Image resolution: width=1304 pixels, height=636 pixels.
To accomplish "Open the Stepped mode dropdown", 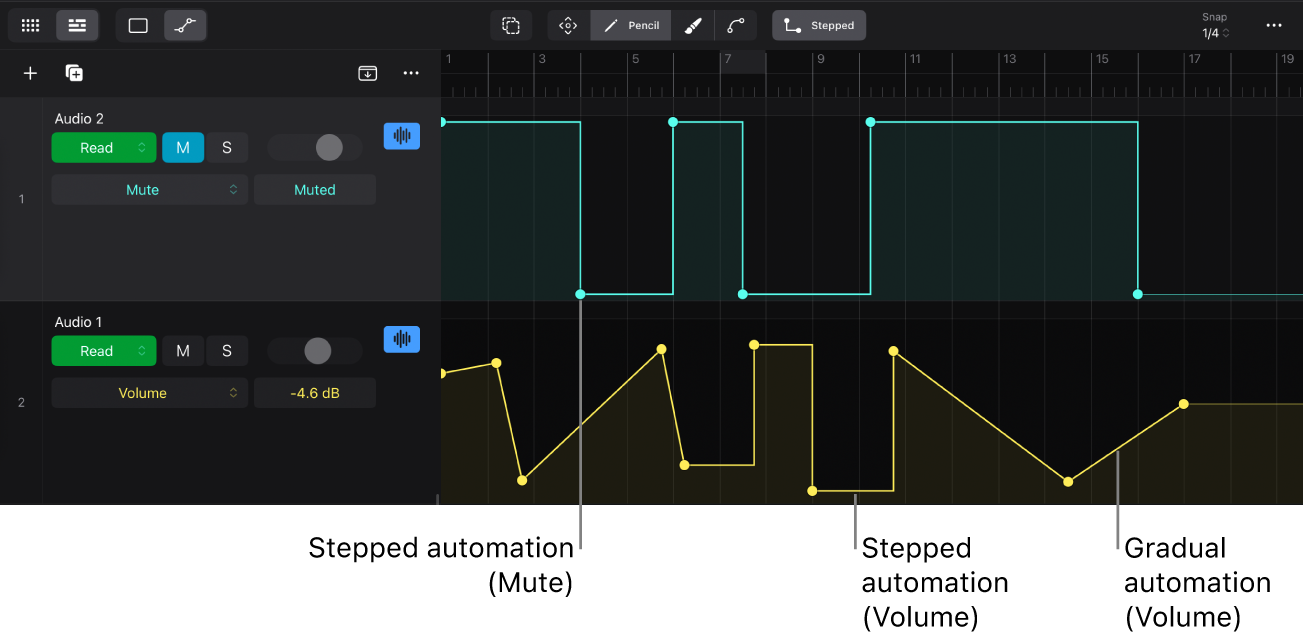I will (x=819, y=25).
